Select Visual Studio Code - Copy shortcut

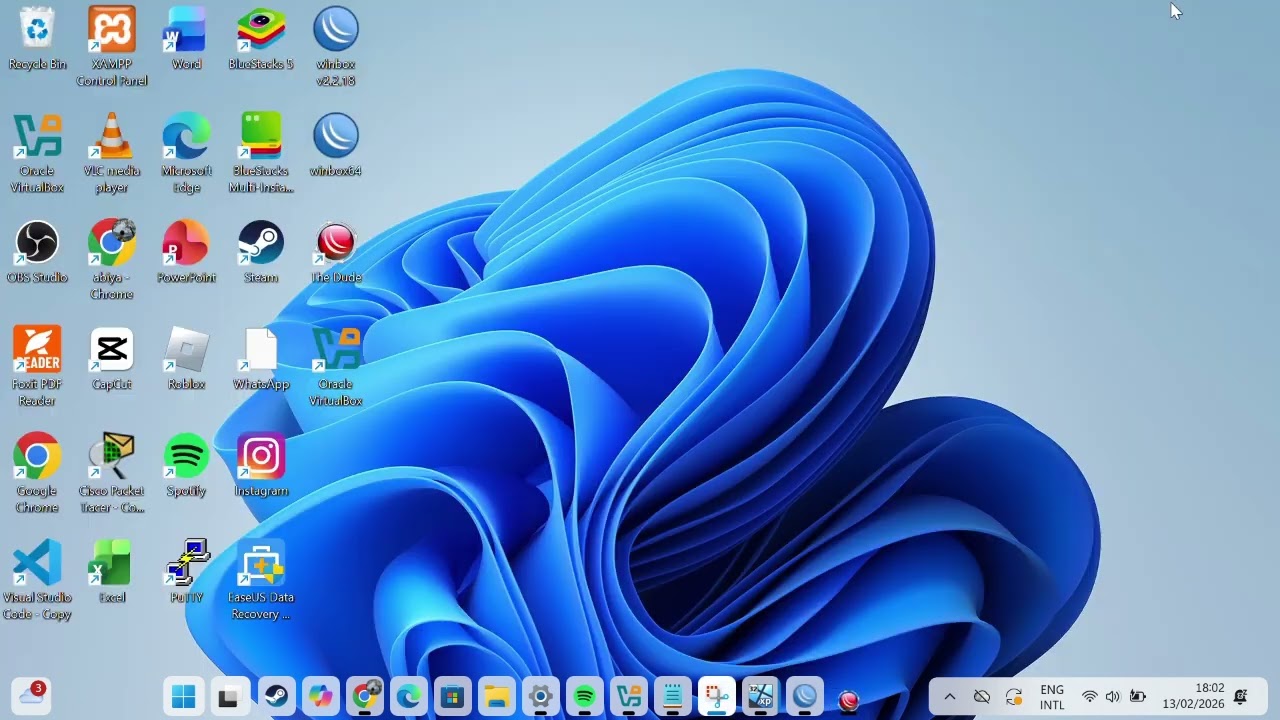37,580
